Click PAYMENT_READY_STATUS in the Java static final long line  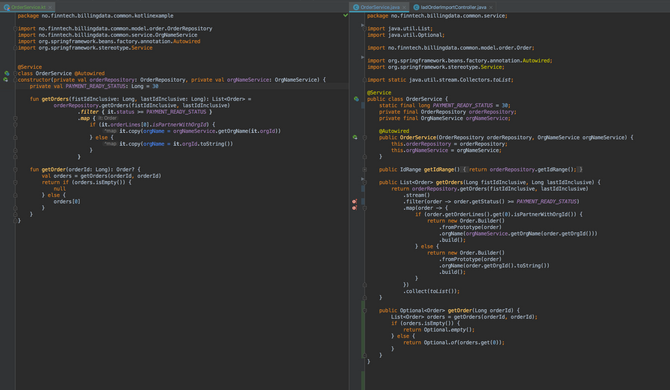click(463, 106)
